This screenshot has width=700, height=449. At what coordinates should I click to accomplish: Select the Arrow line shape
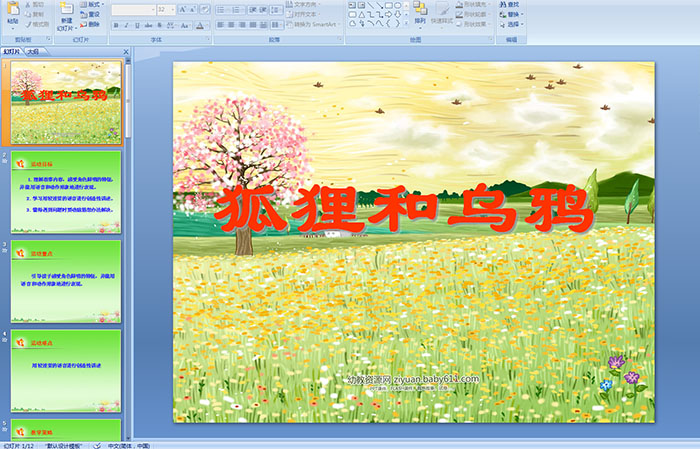(x=380, y=5)
